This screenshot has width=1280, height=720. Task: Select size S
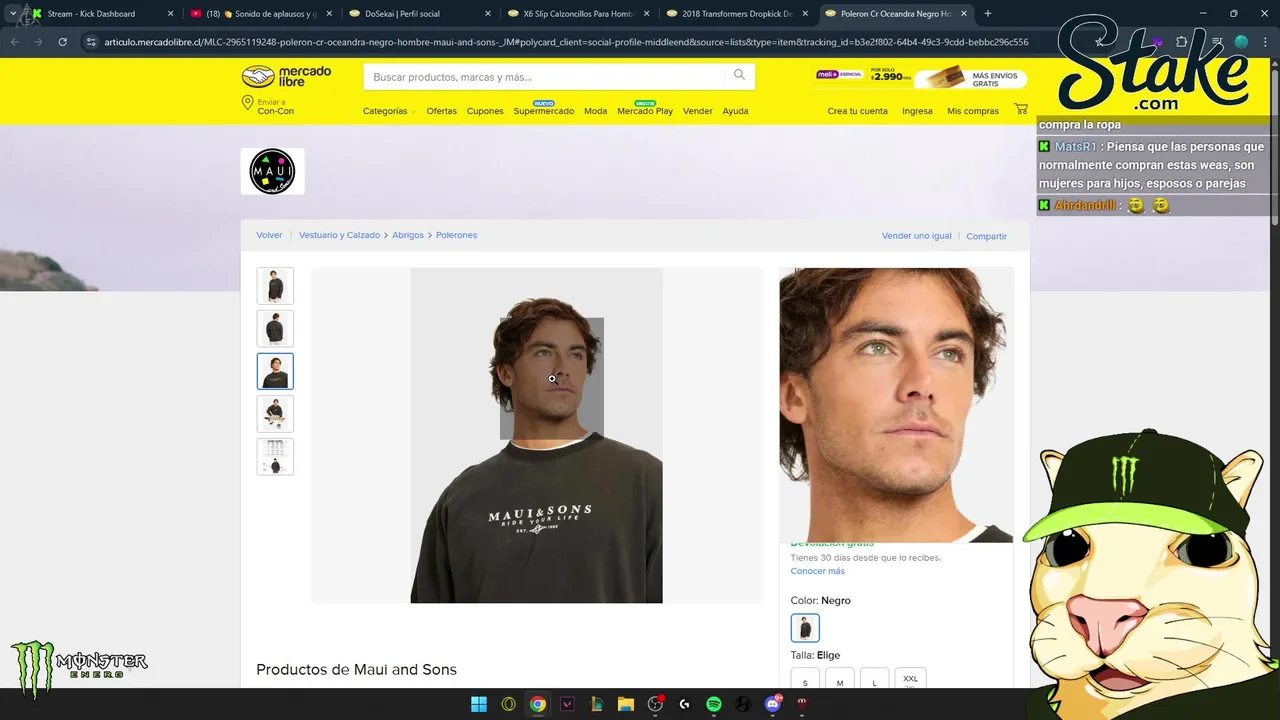(805, 679)
